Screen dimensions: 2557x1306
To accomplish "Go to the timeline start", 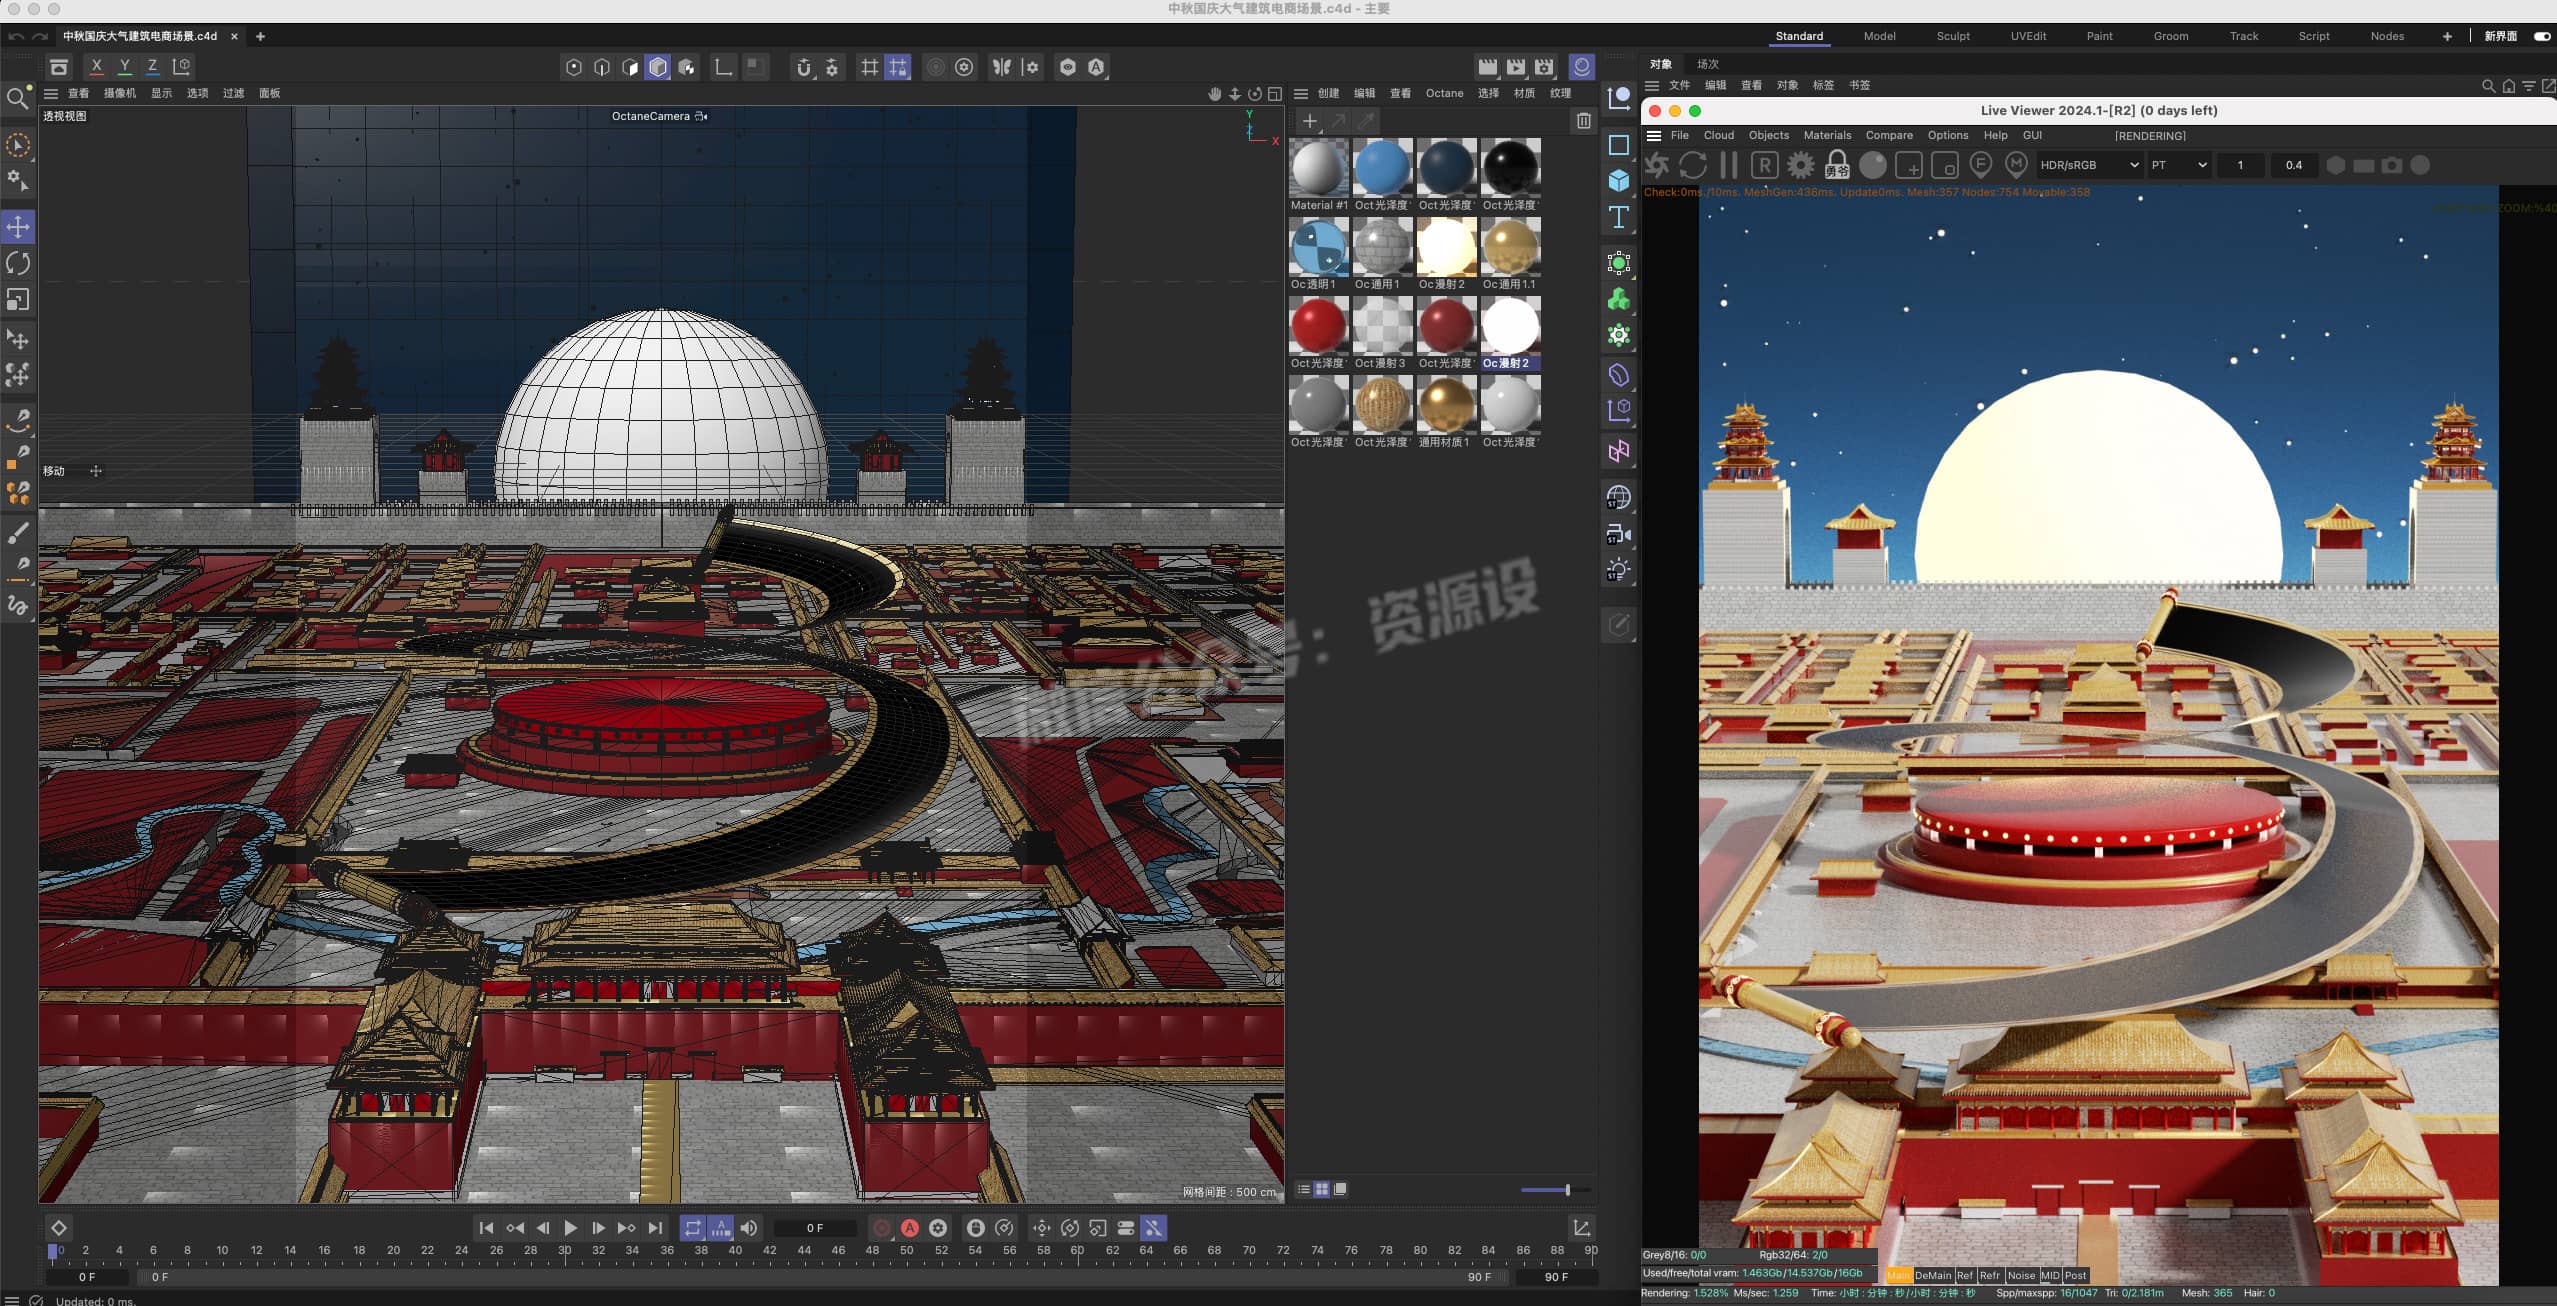I will [x=486, y=1228].
